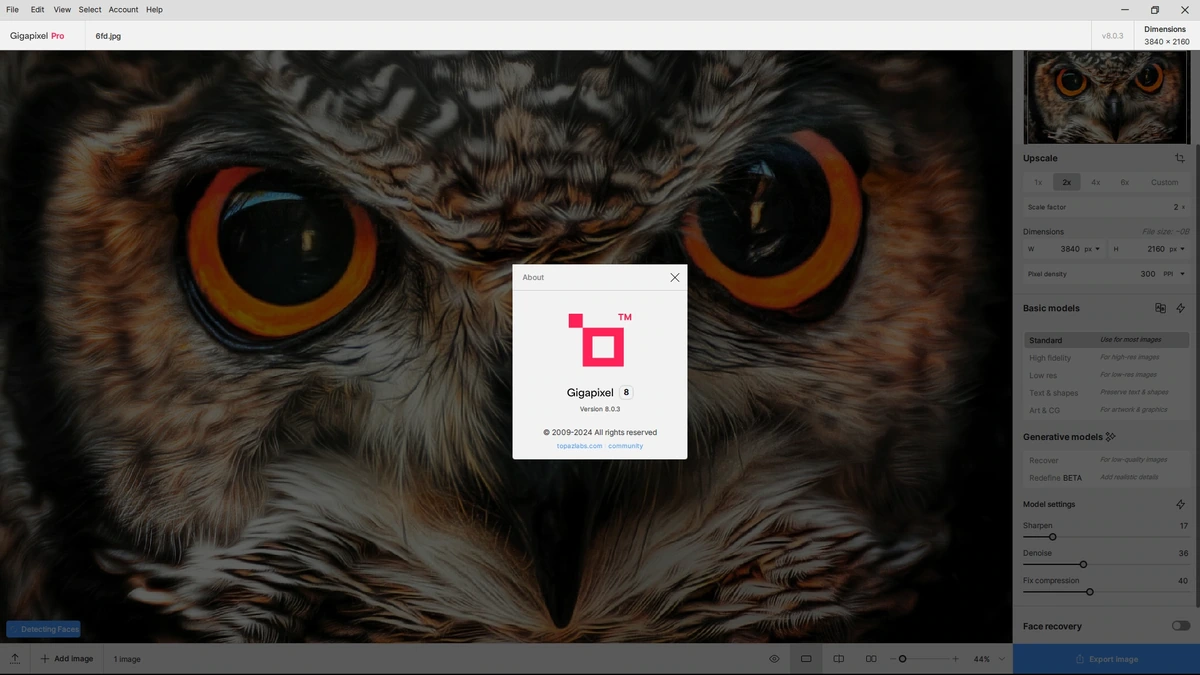The width and height of the screenshot is (1200, 675).
Task: Toggle the eye preview visibility icon
Action: tap(774, 659)
